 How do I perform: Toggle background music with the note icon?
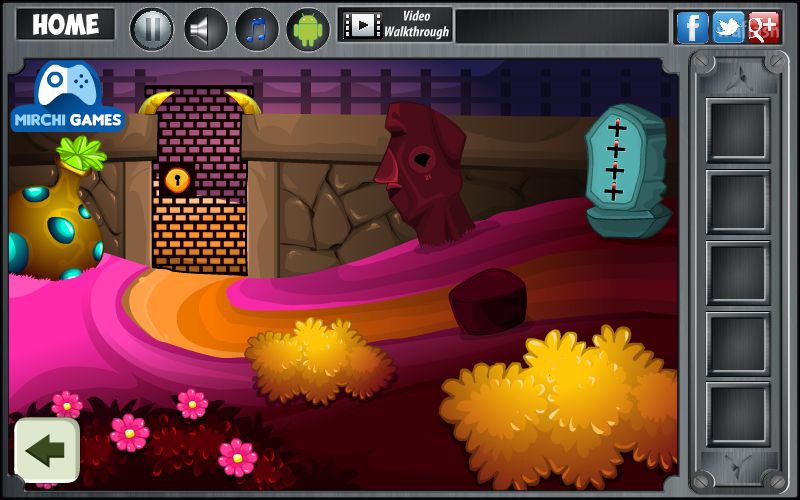click(257, 29)
